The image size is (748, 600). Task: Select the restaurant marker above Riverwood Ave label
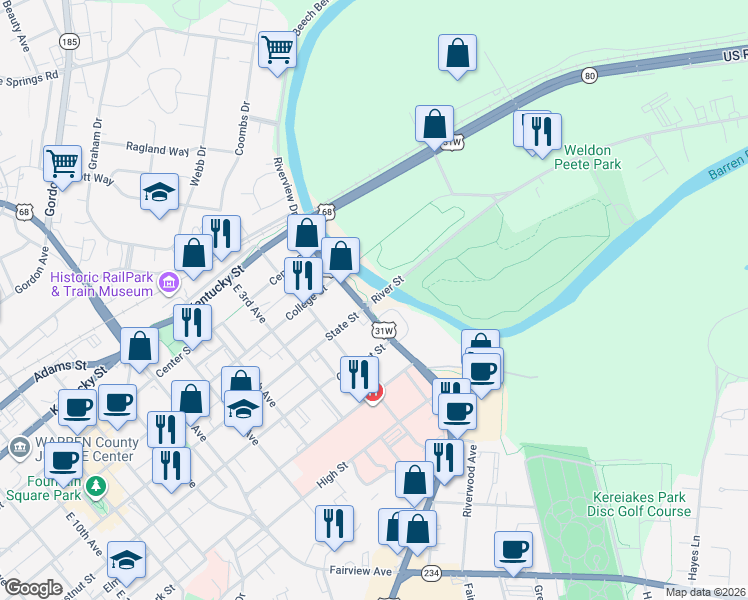(445, 458)
